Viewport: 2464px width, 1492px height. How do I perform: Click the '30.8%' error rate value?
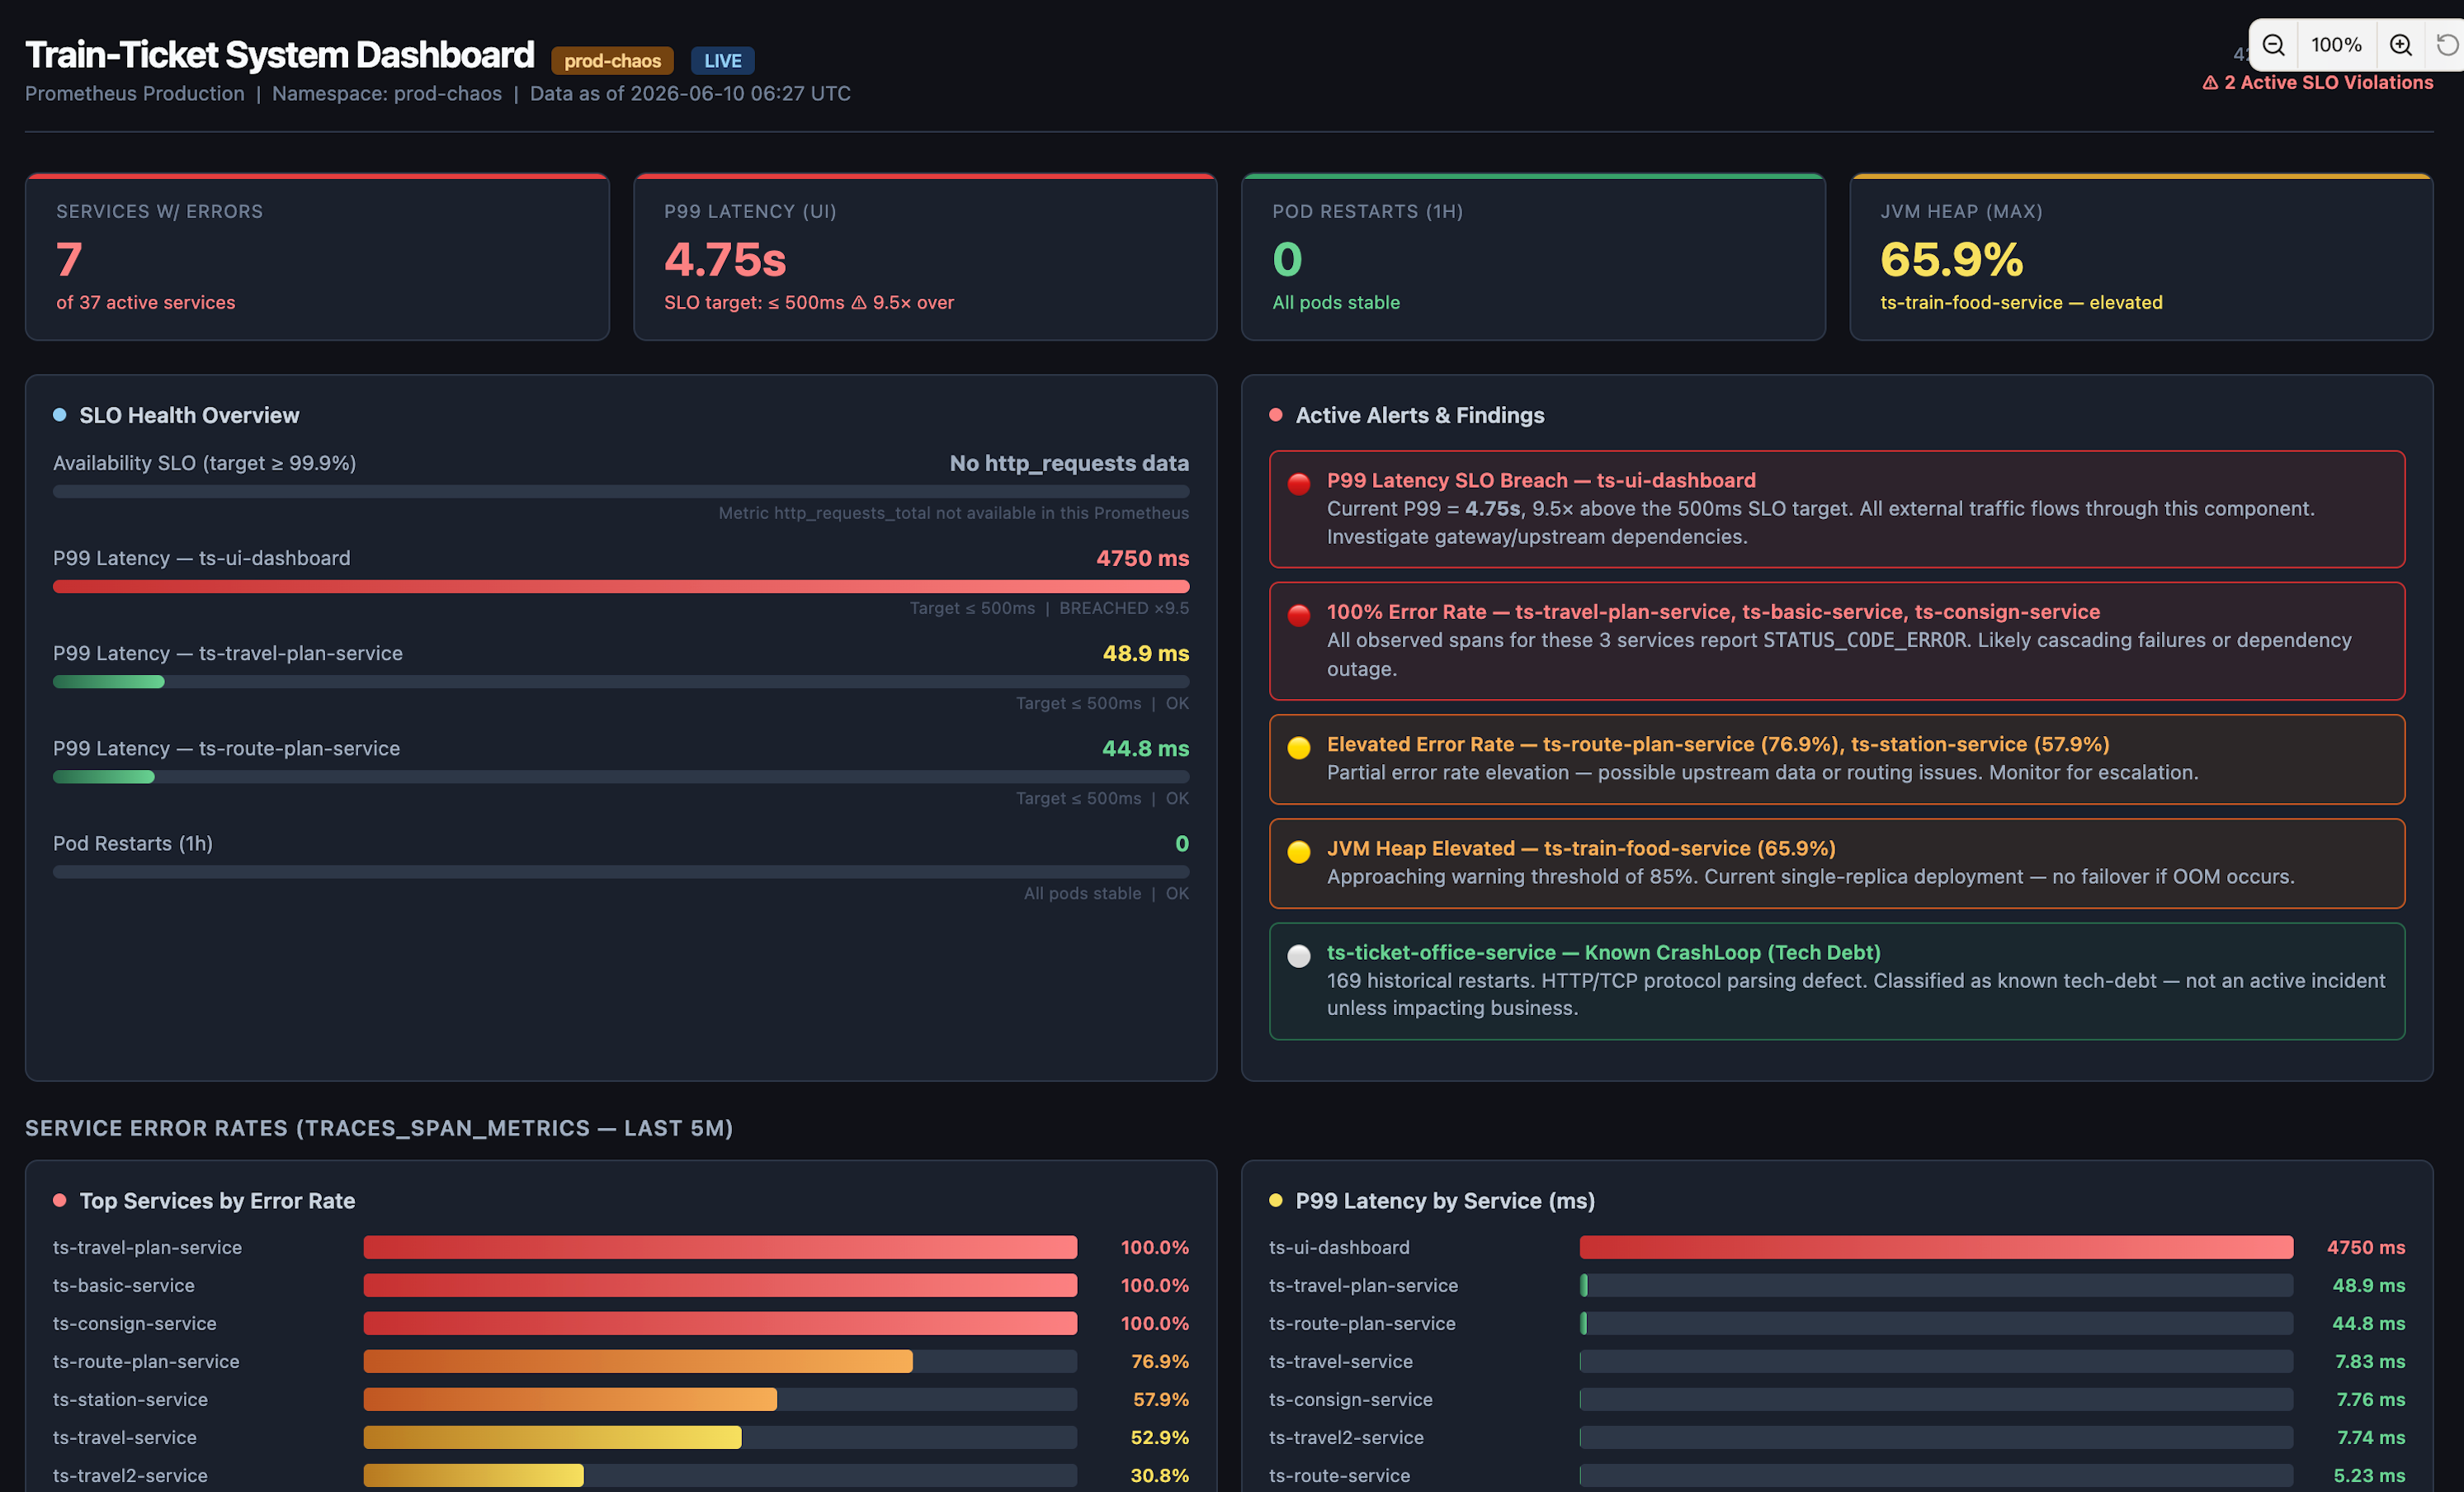pyautogui.click(x=1160, y=1475)
